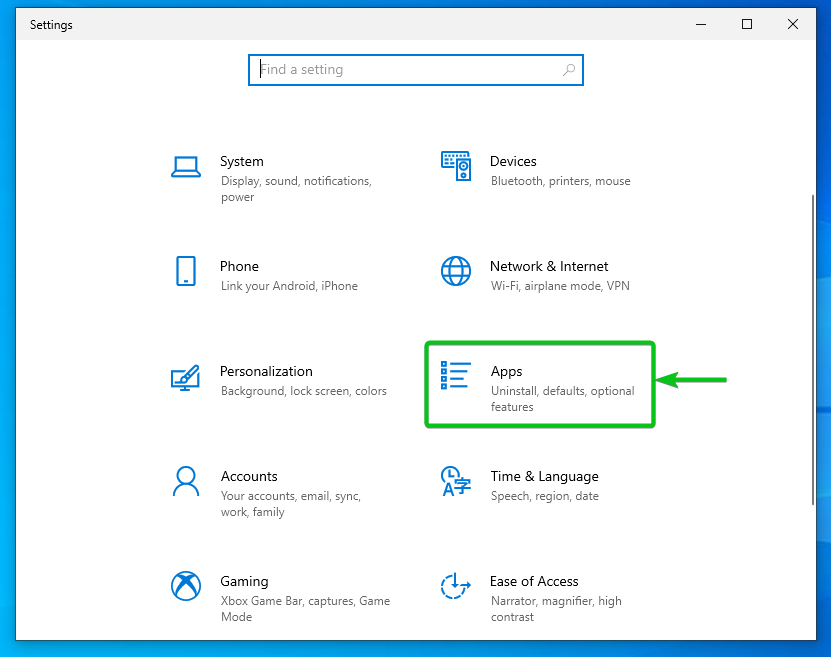Open the System settings label
The image size is (831, 657).
[x=242, y=161]
